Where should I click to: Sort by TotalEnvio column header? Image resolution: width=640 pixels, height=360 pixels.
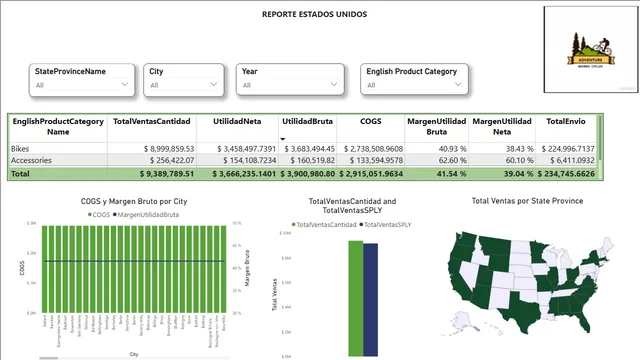[x=566, y=121]
